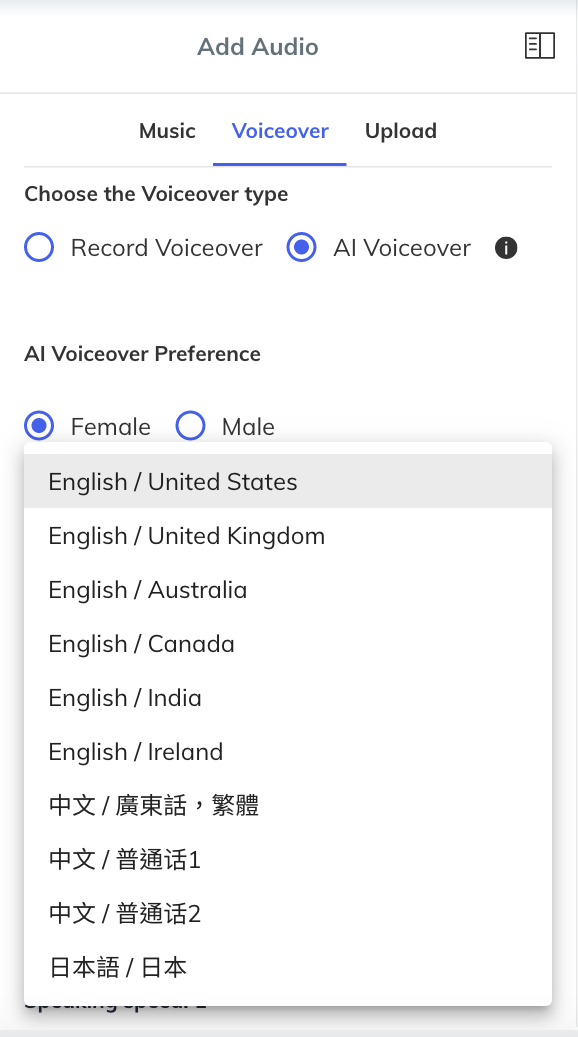The image size is (578, 1037).
Task: Choose the Male voice option
Action: point(190,426)
